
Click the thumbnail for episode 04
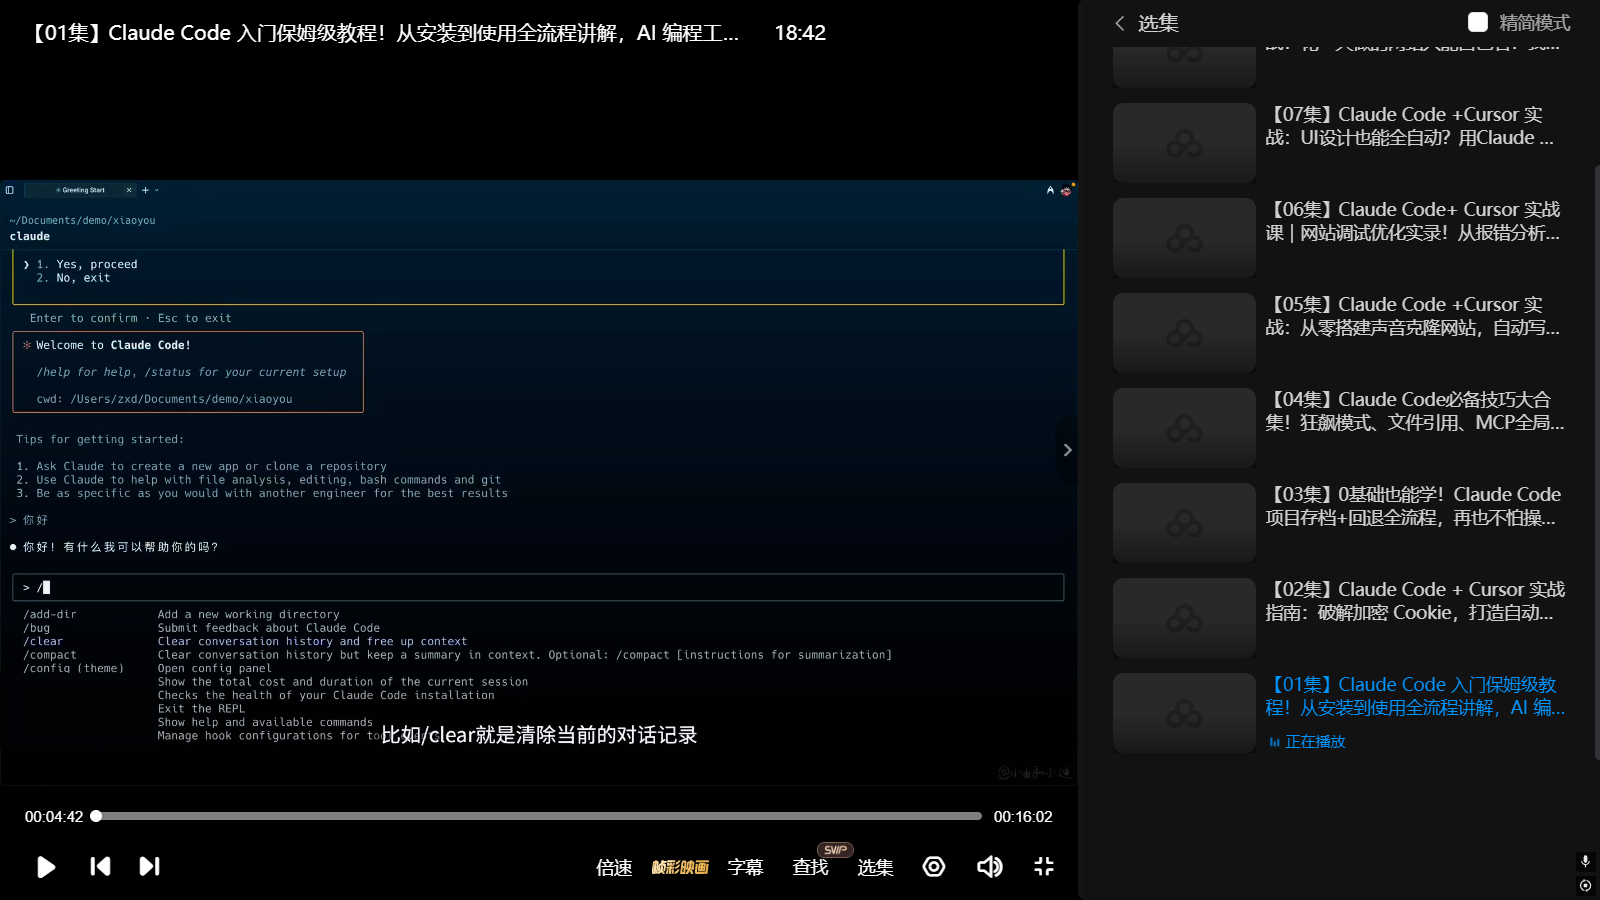[x=1184, y=428]
